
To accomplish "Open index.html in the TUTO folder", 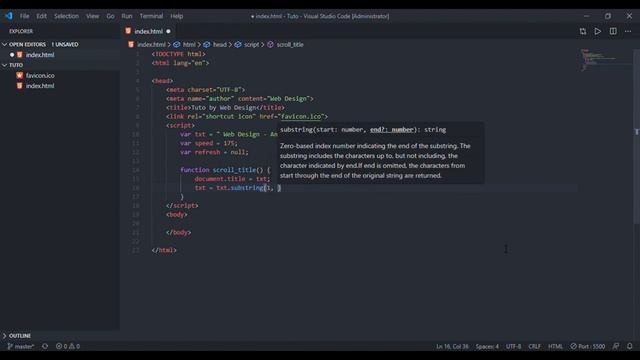I will tap(40, 86).
